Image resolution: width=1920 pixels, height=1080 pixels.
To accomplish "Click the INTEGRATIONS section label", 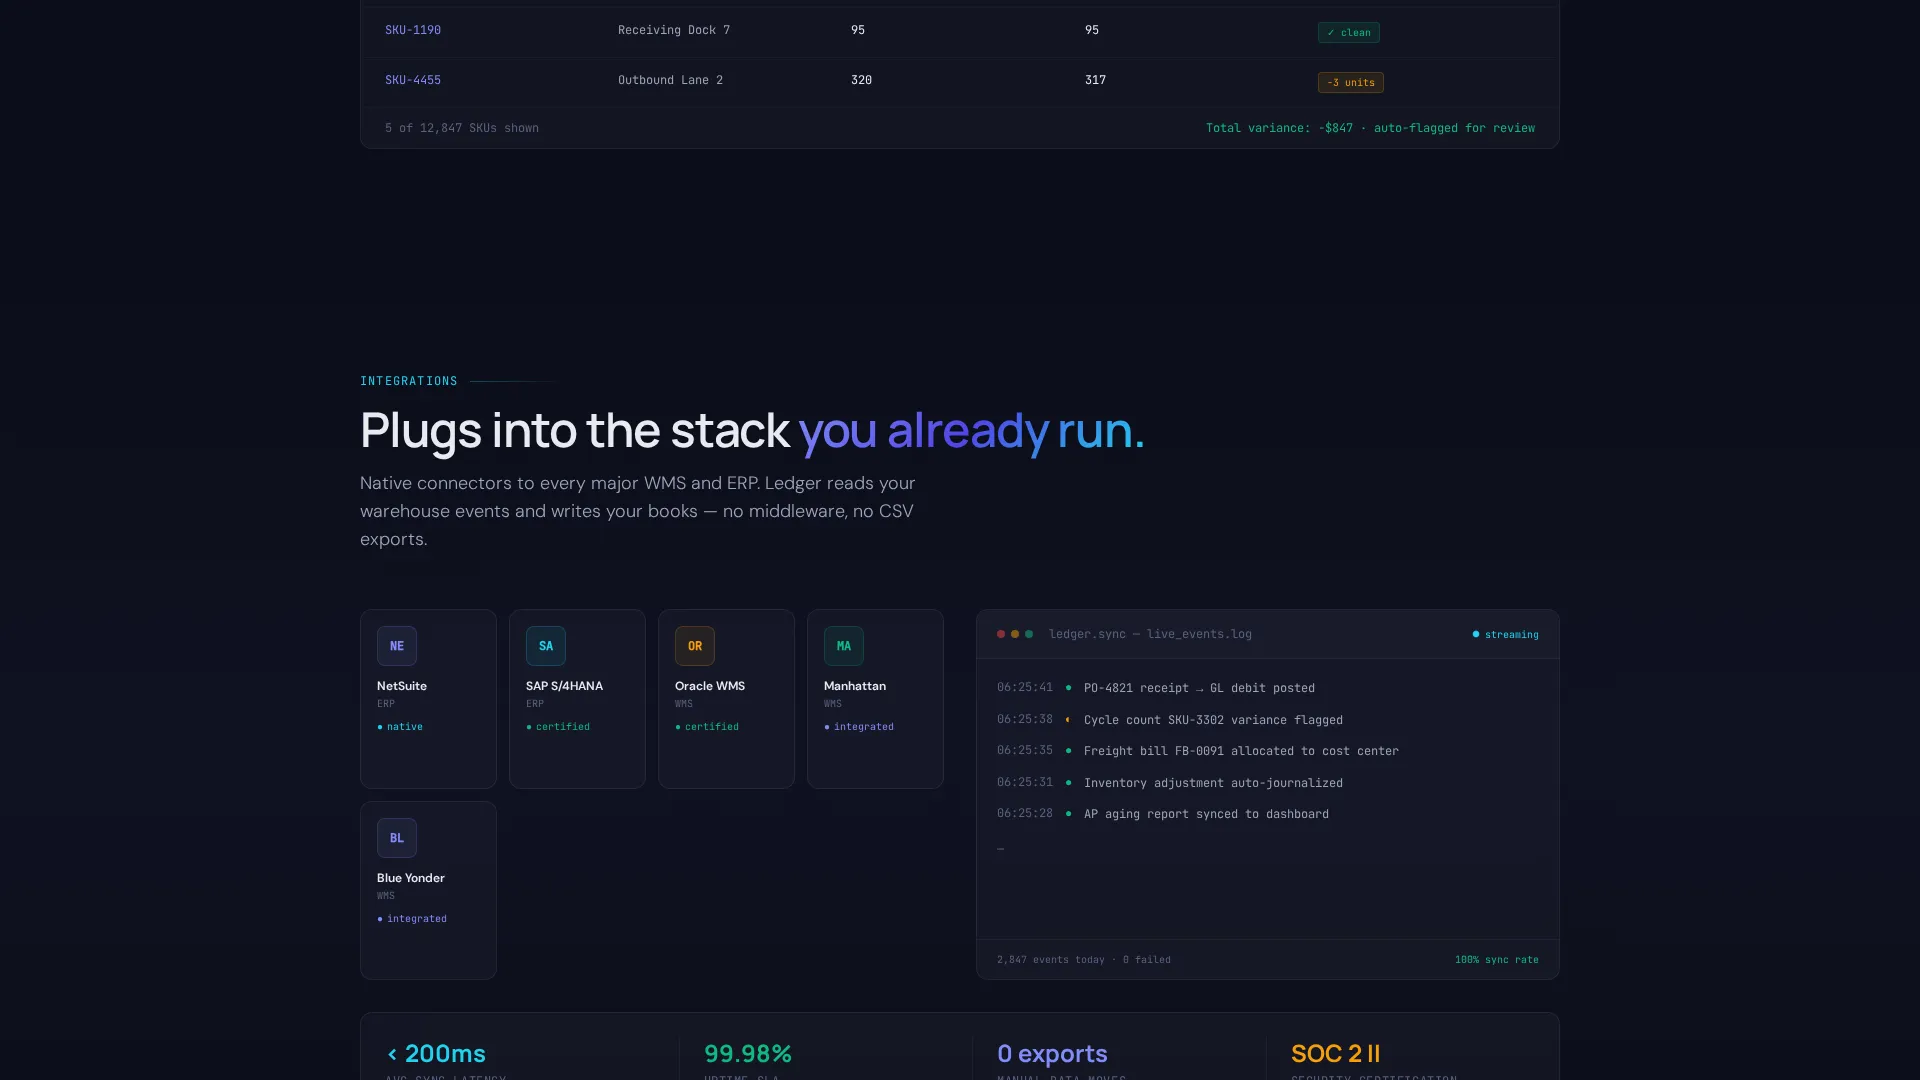I will (408, 381).
